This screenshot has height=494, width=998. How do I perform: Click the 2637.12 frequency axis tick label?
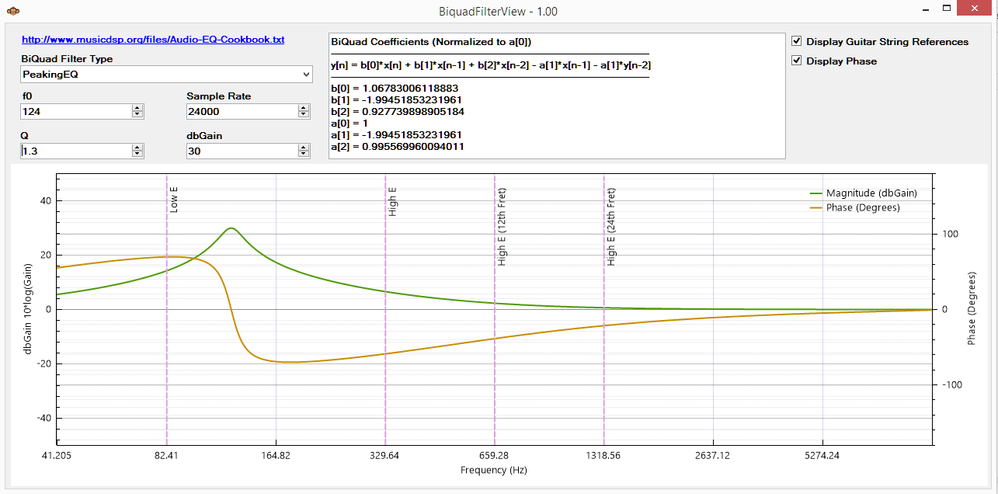713,455
